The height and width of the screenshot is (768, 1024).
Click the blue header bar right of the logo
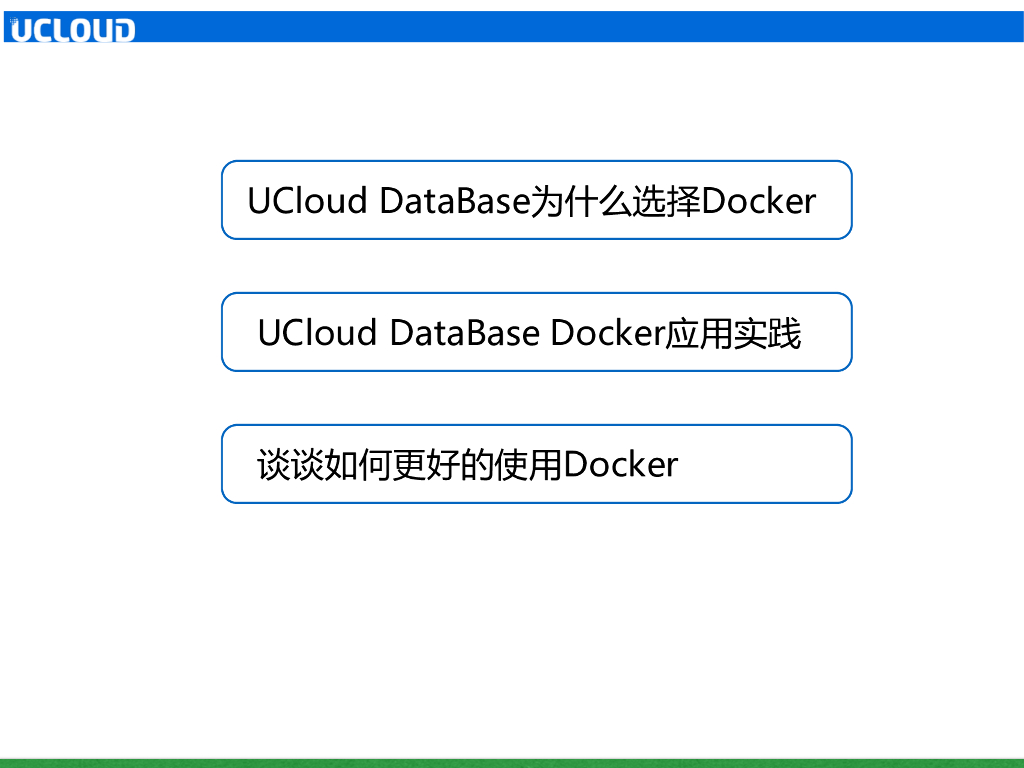click(580, 27)
